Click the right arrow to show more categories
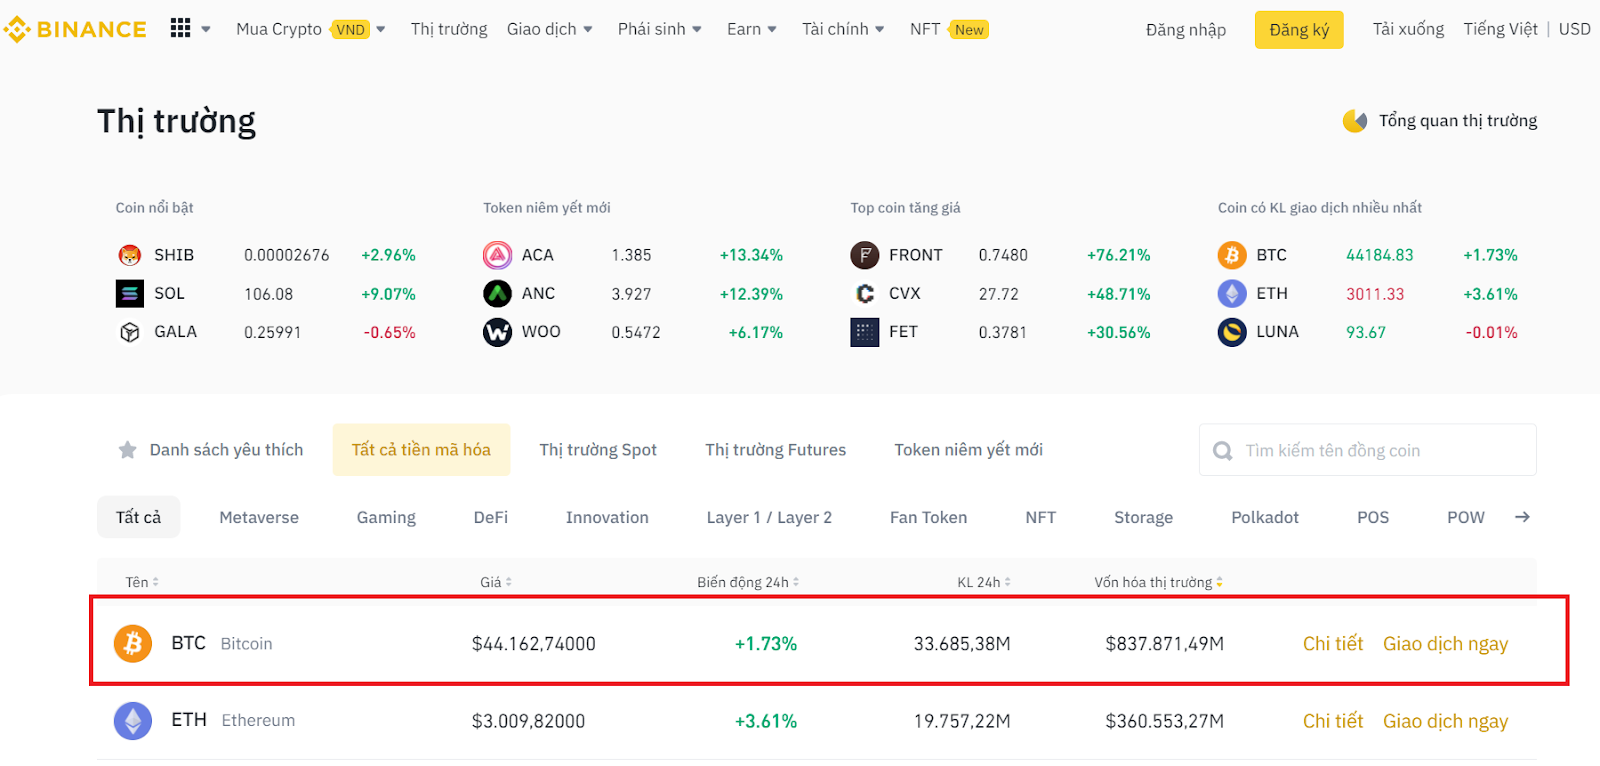This screenshot has height=766, width=1600. 1522,517
